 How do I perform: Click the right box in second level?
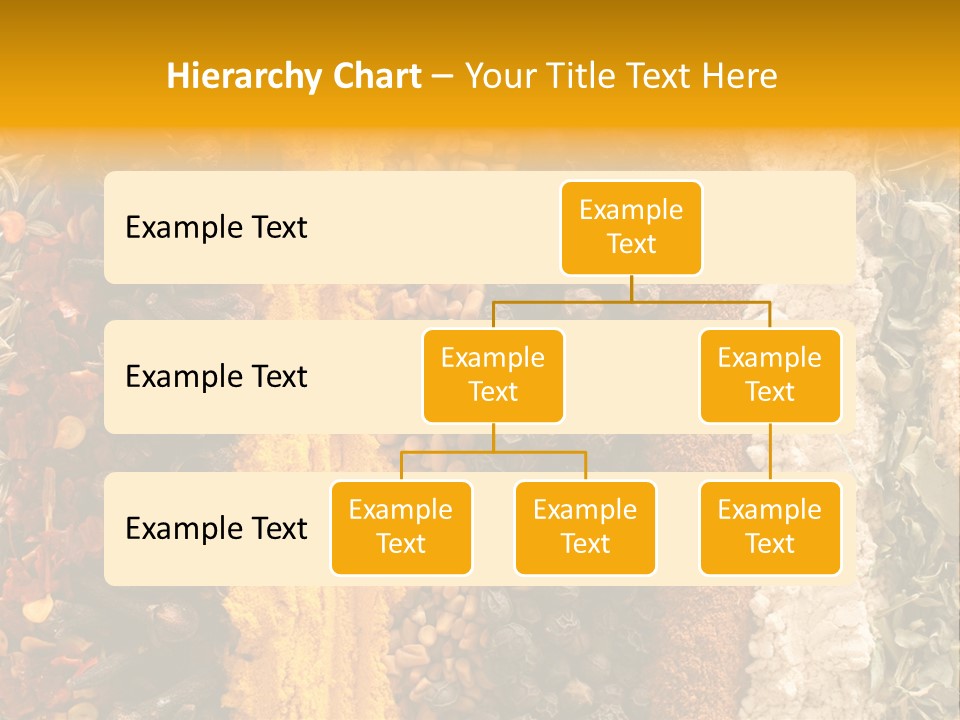(770, 375)
